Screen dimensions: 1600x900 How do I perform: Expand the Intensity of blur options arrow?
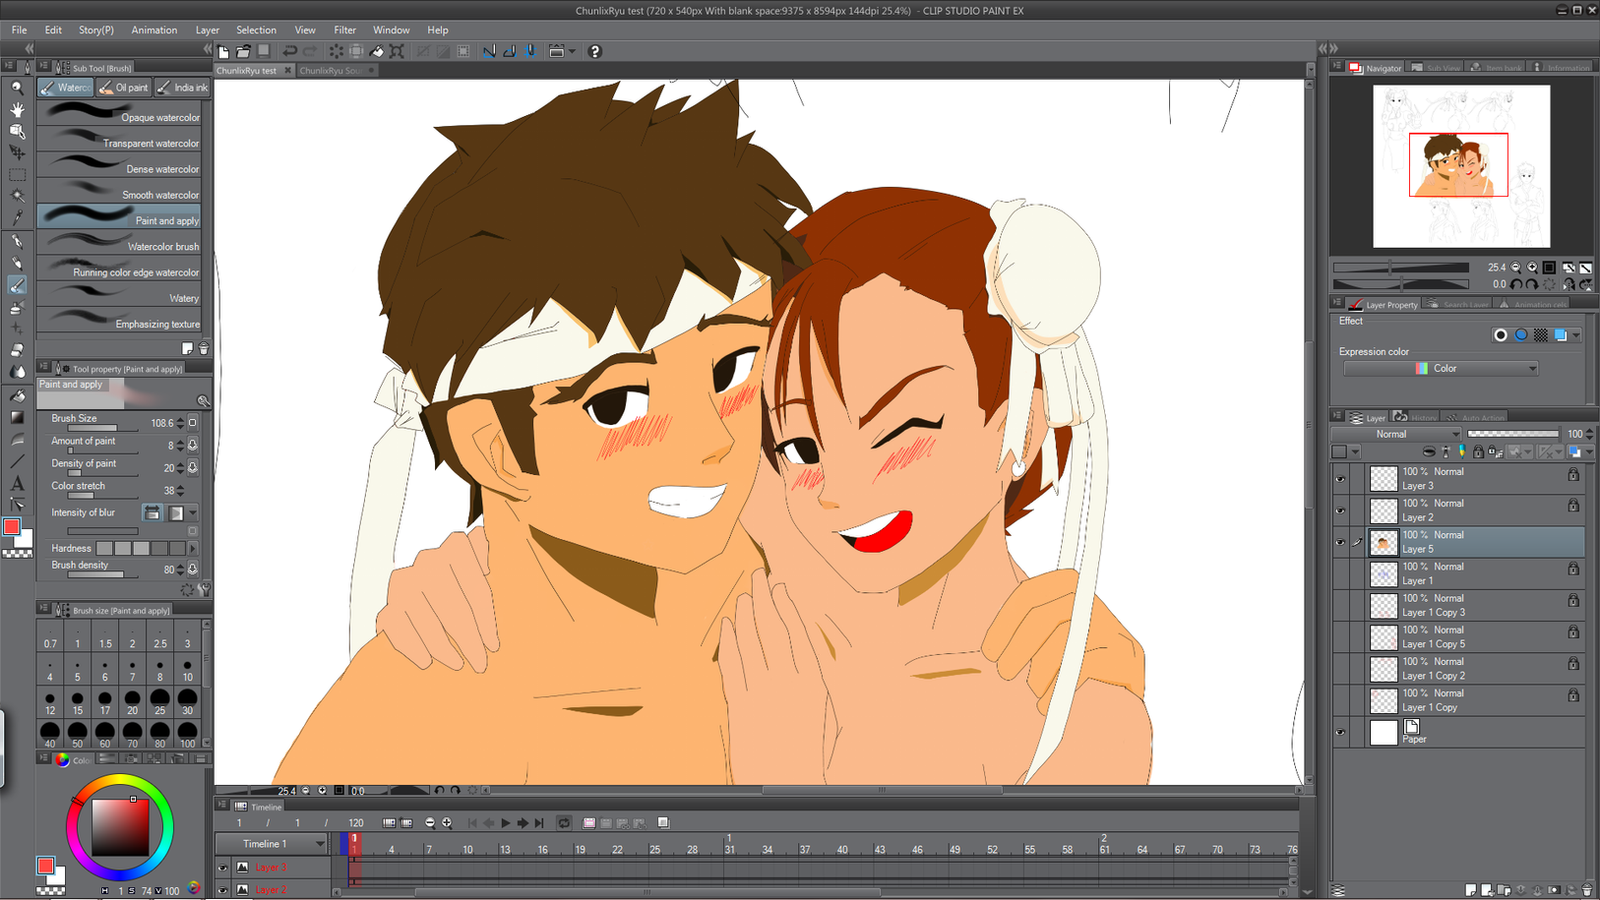193,513
